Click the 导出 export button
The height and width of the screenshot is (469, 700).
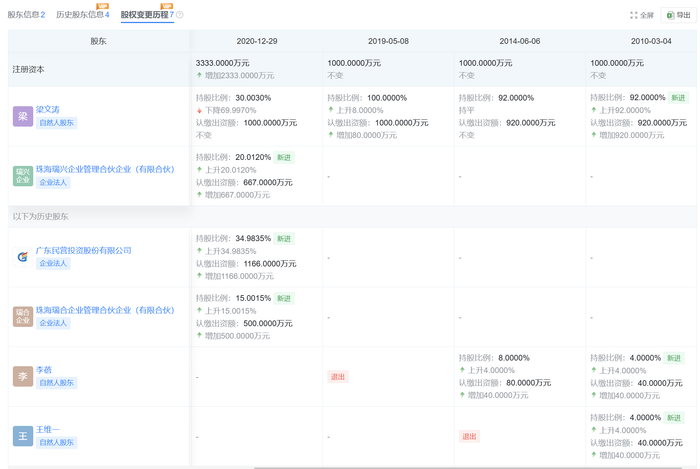pos(679,15)
